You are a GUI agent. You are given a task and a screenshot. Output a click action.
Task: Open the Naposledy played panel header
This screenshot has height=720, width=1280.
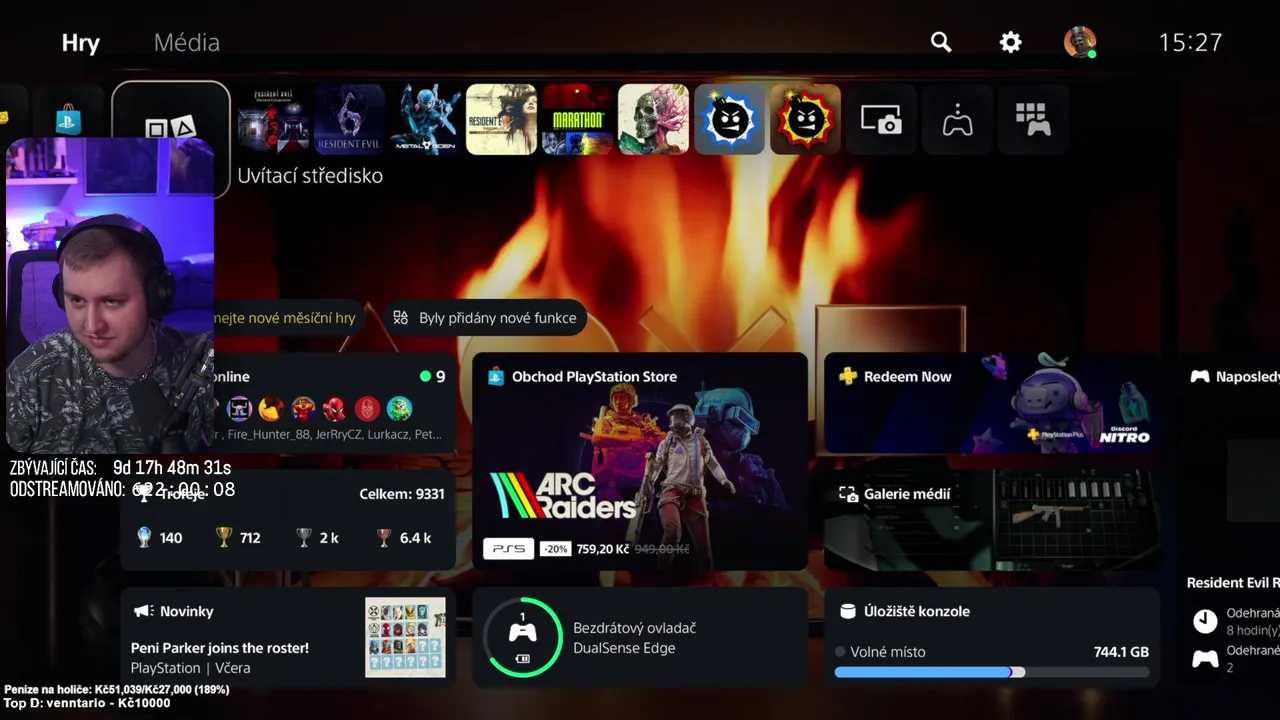pyautogui.click(x=1235, y=377)
